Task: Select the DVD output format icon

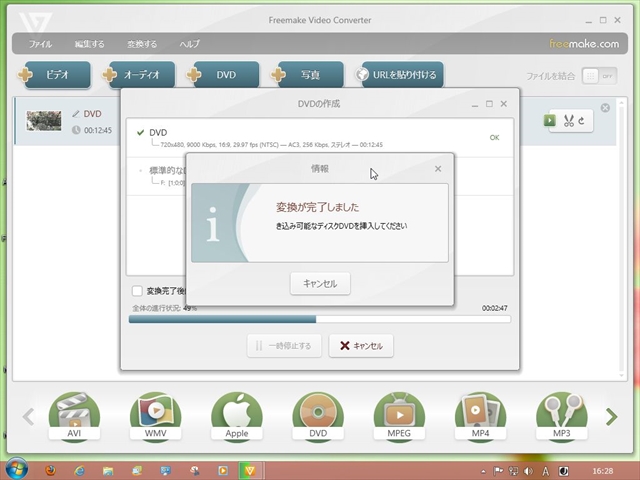Action: tap(318, 415)
